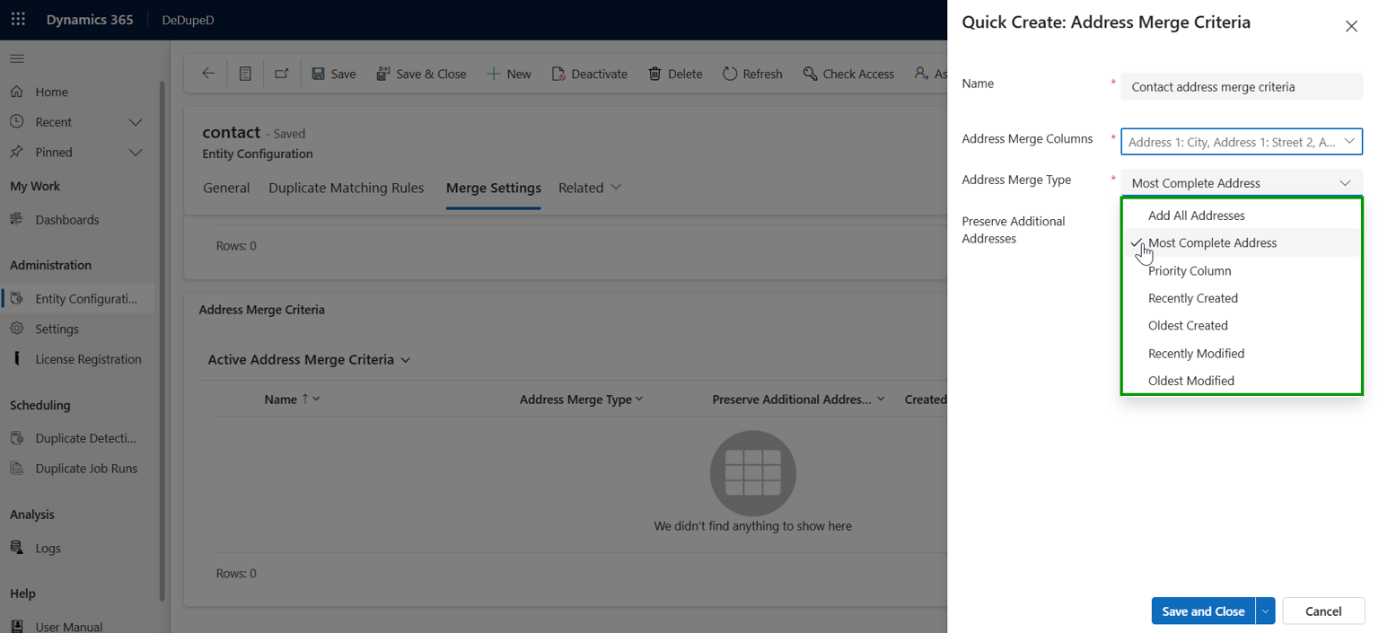
Task: Select Add All Addresses option
Action: [x=1196, y=216]
